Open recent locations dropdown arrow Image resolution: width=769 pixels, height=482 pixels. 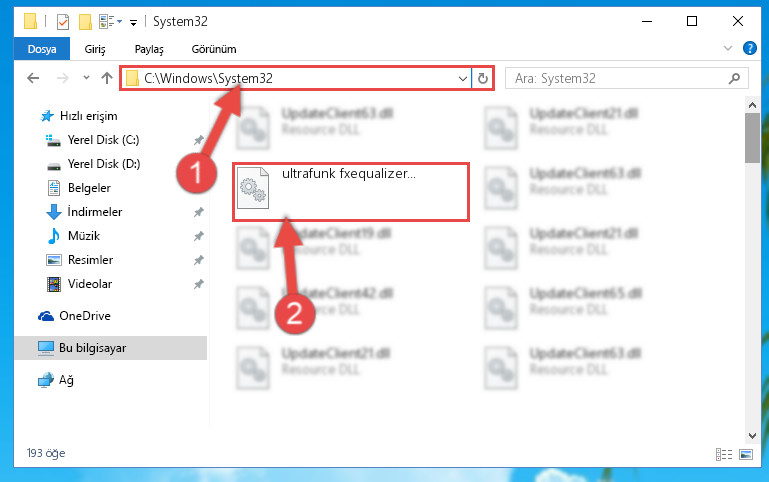tap(86, 77)
